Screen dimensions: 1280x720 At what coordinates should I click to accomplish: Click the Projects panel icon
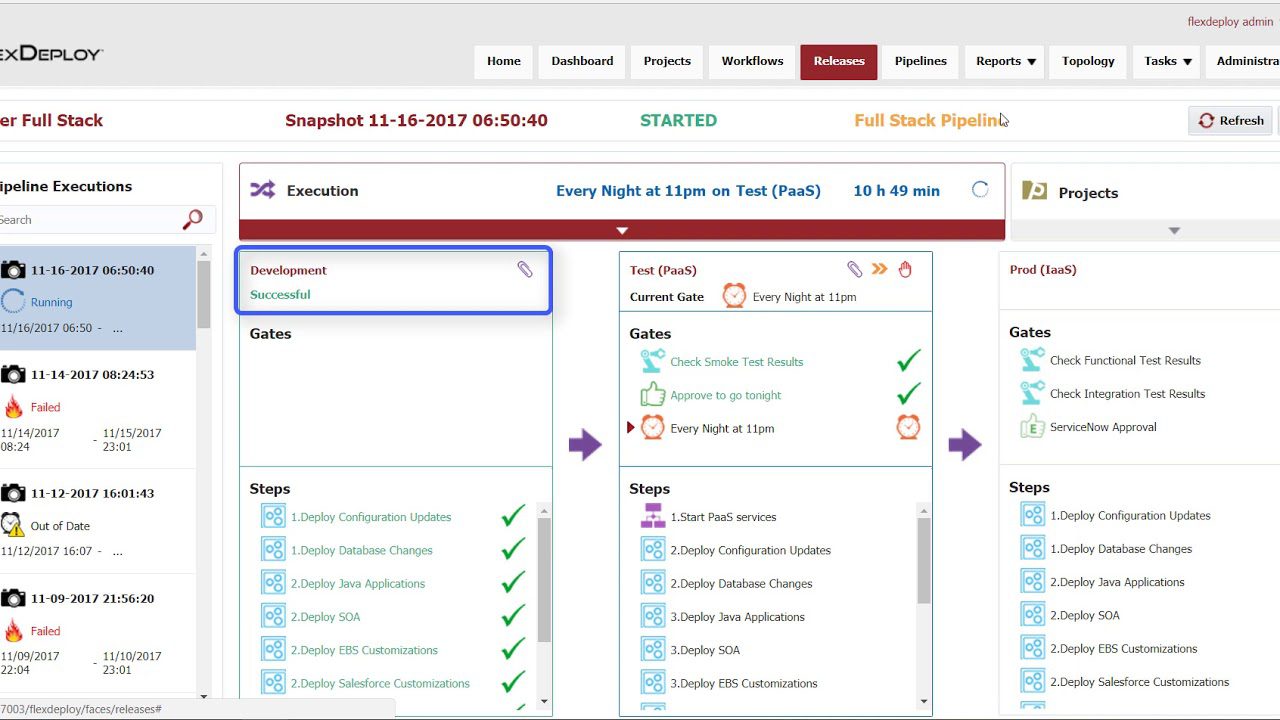tap(1034, 191)
